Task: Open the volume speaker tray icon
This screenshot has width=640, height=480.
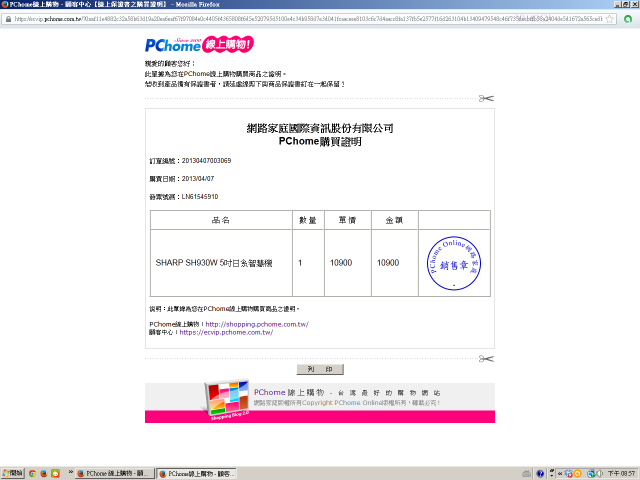Action: [600, 473]
